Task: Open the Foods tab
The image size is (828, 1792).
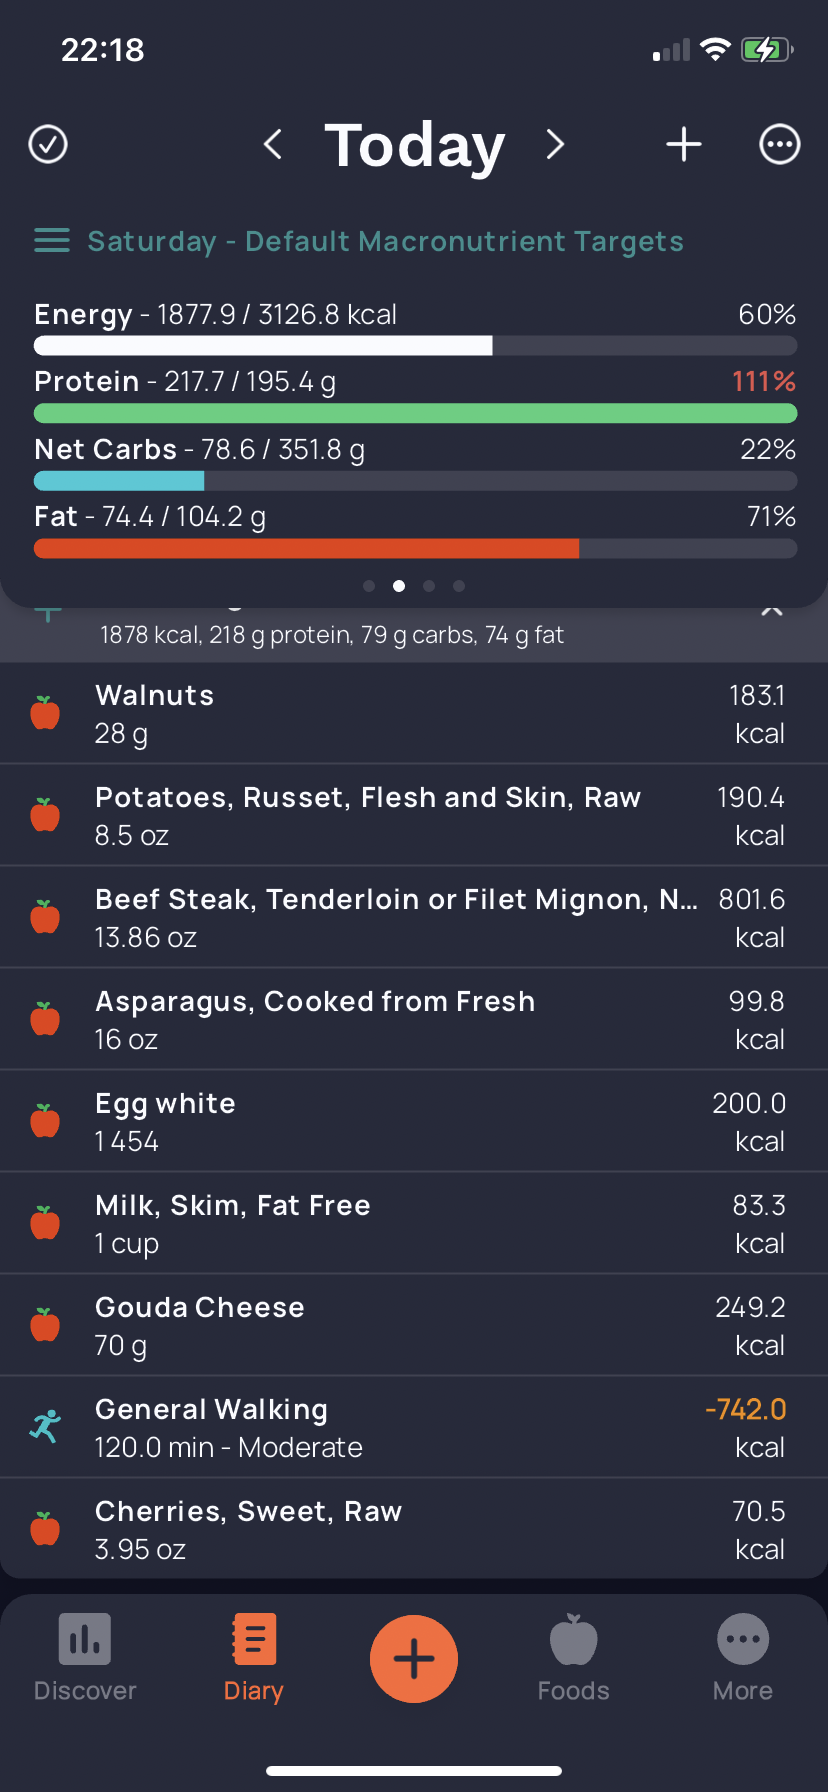Action: (574, 1658)
